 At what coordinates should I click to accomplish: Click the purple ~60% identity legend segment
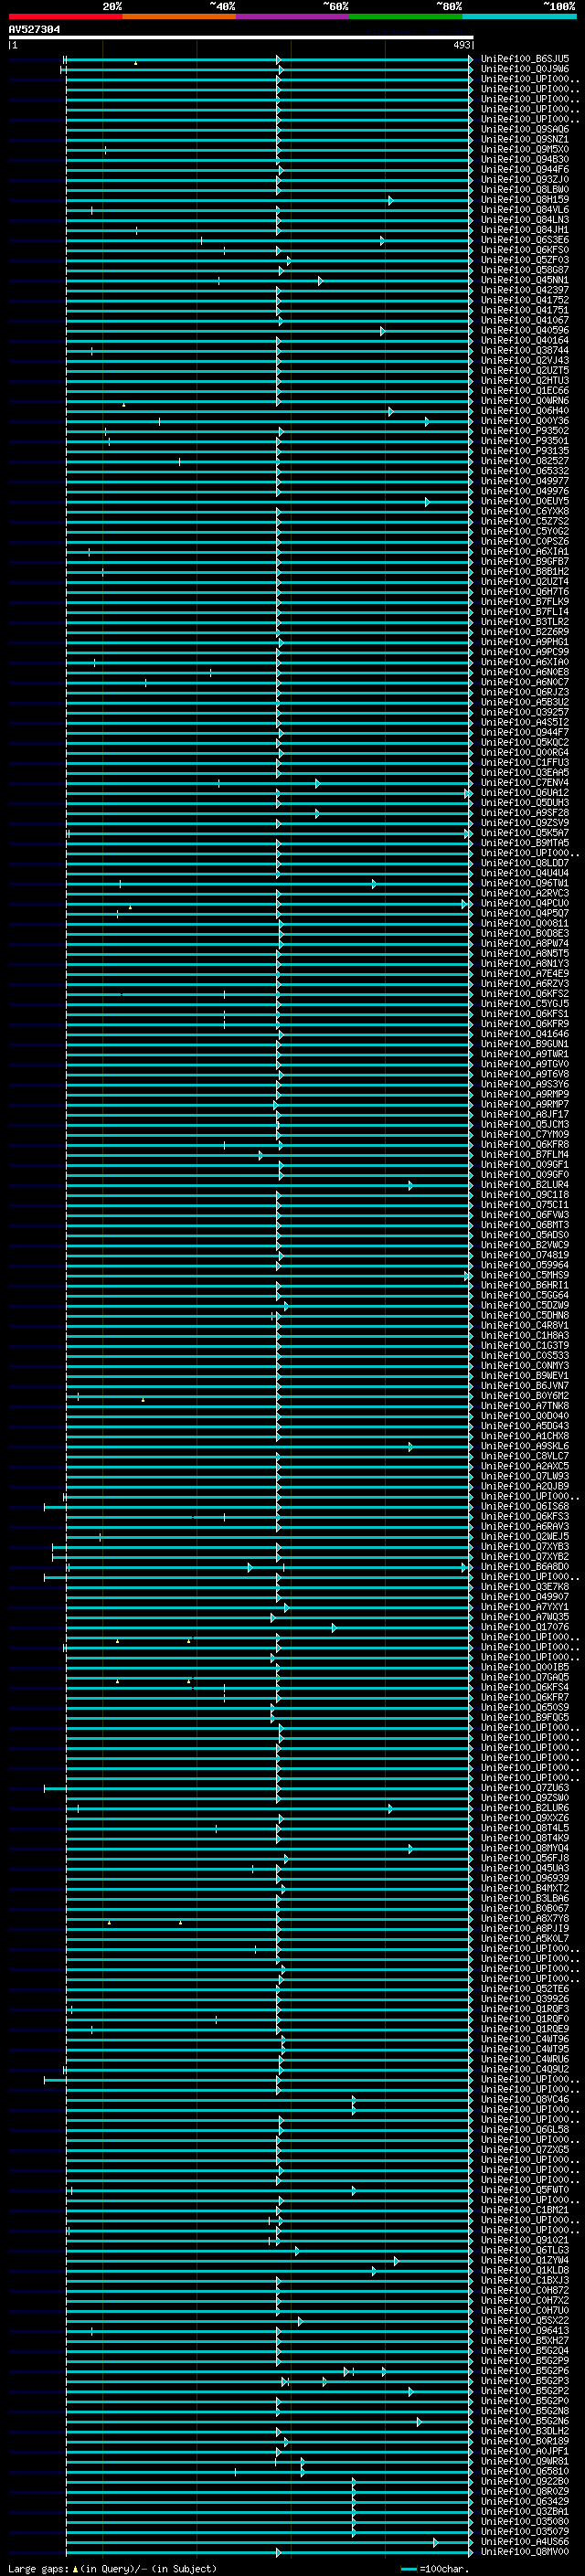pyautogui.click(x=293, y=16)
